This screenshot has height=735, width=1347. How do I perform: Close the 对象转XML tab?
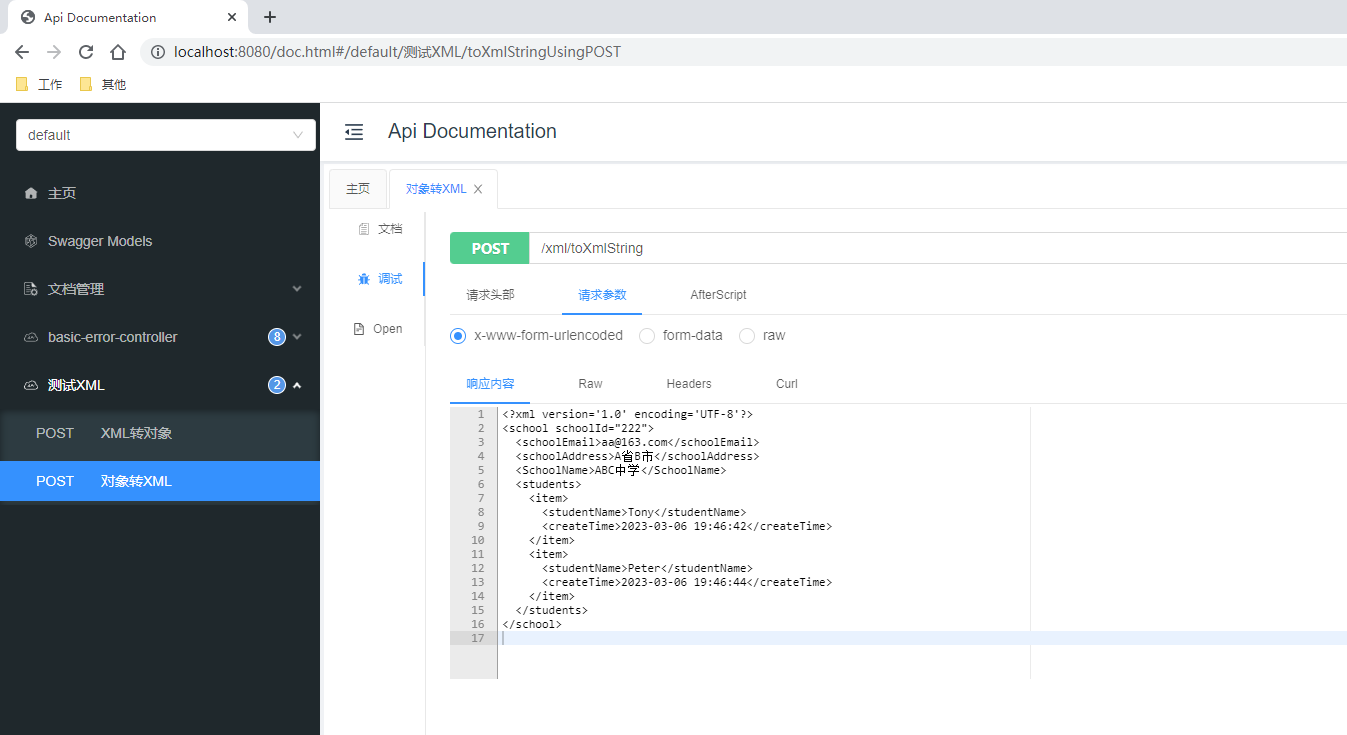(x=478, y=189)
